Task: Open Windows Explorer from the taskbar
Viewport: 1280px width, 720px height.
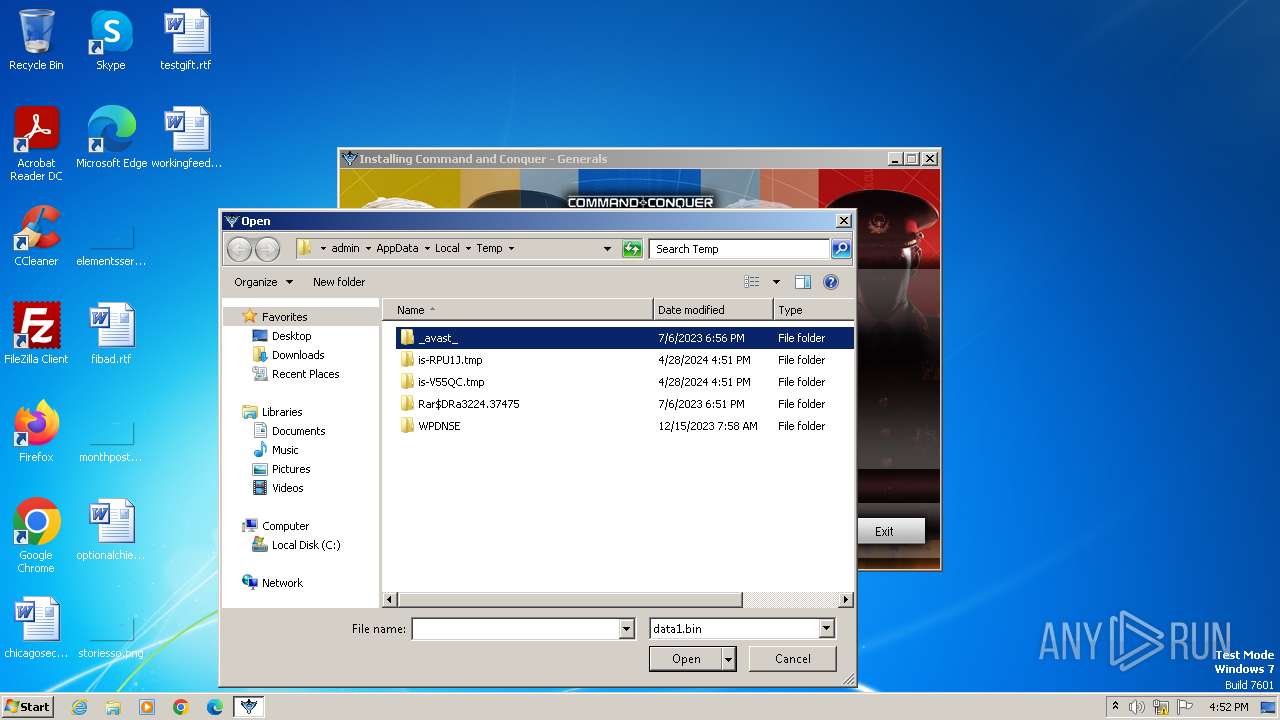Action: (113, 707)
